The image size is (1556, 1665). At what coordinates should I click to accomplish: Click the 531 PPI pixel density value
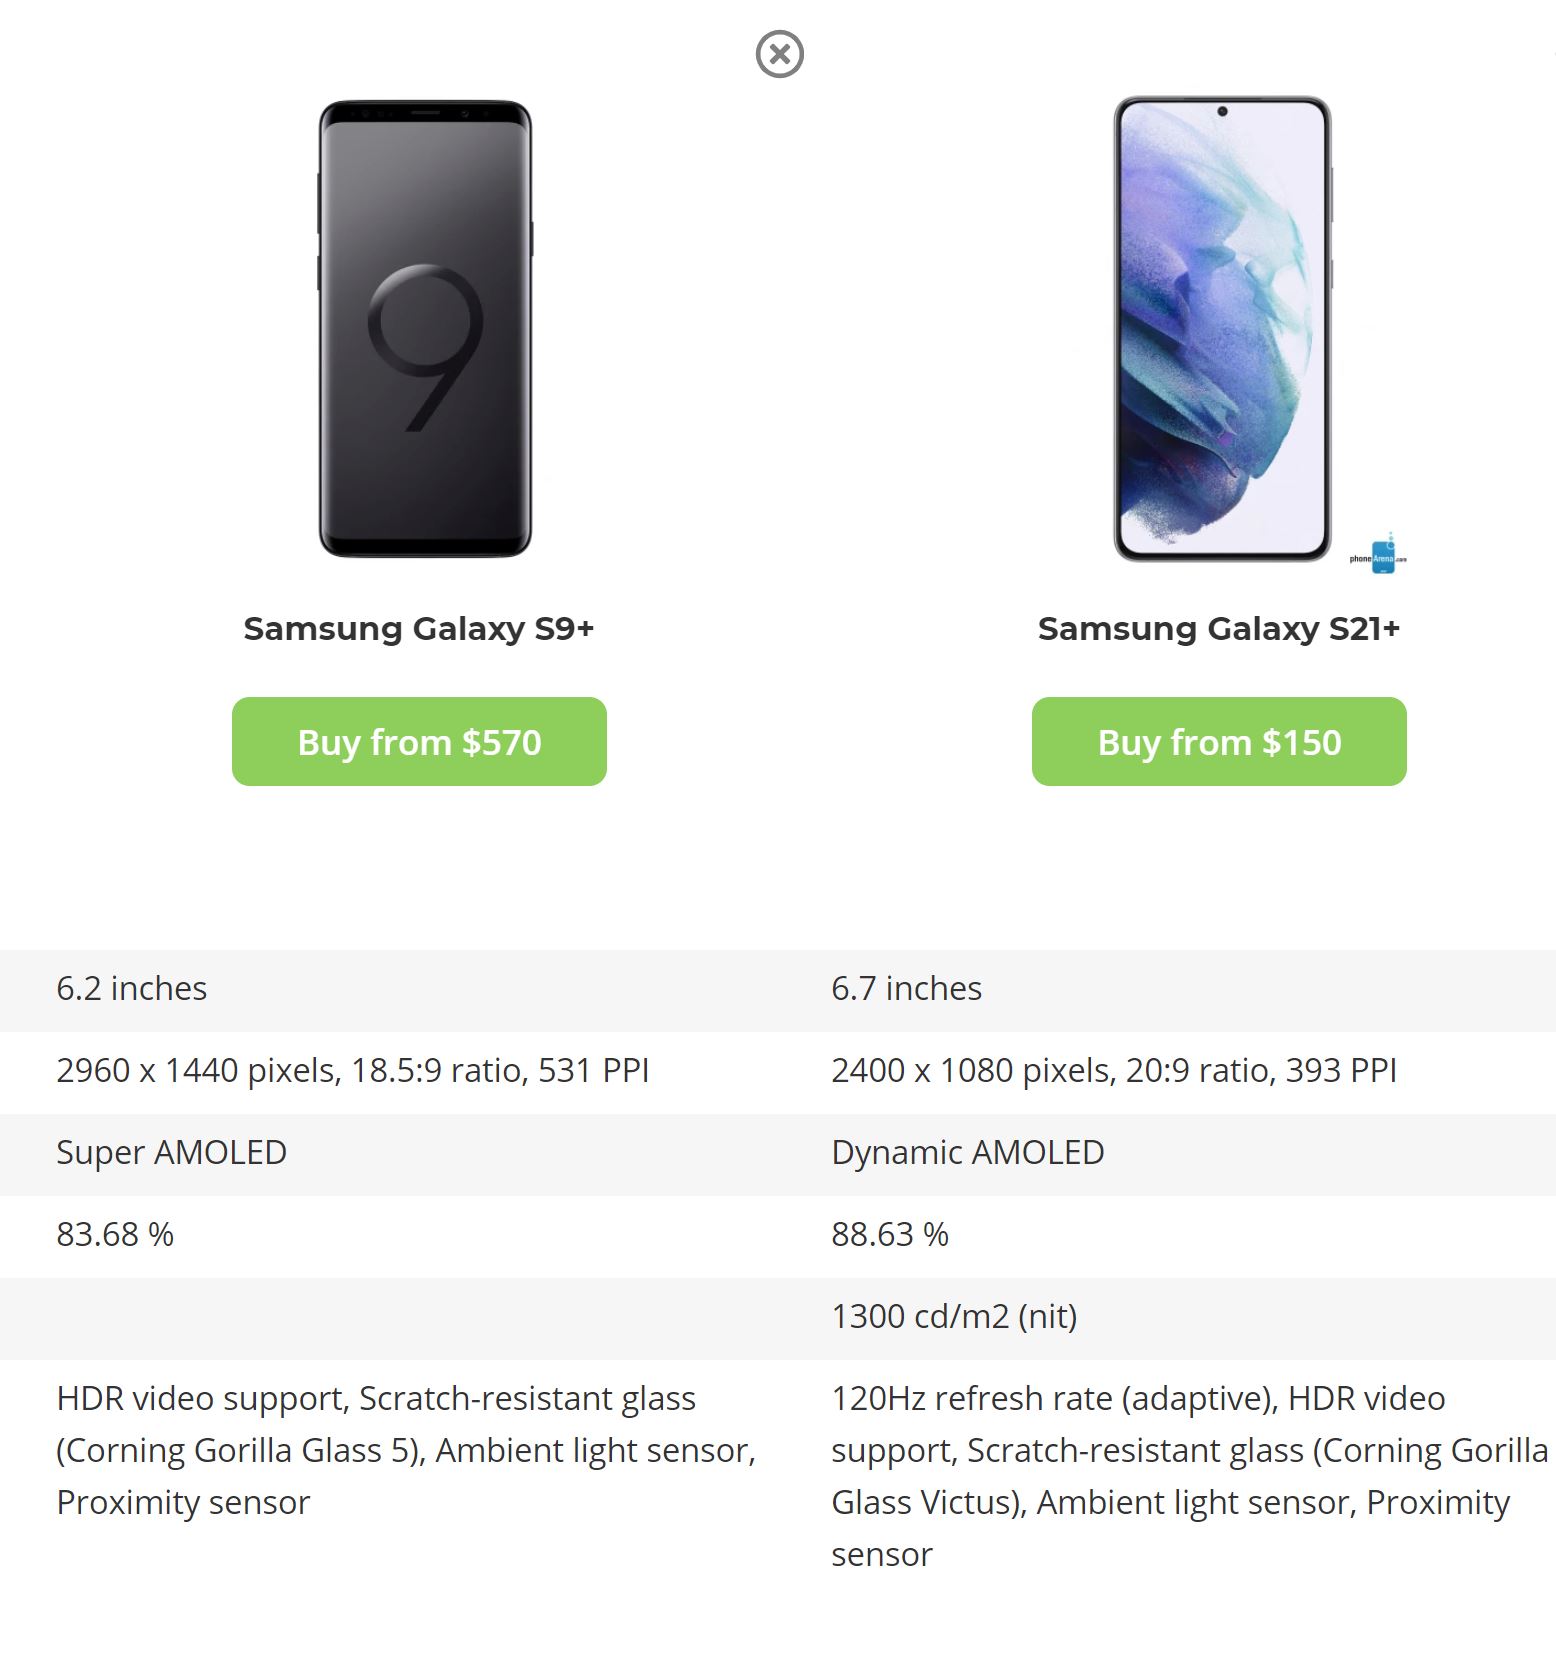[588, 1071]
